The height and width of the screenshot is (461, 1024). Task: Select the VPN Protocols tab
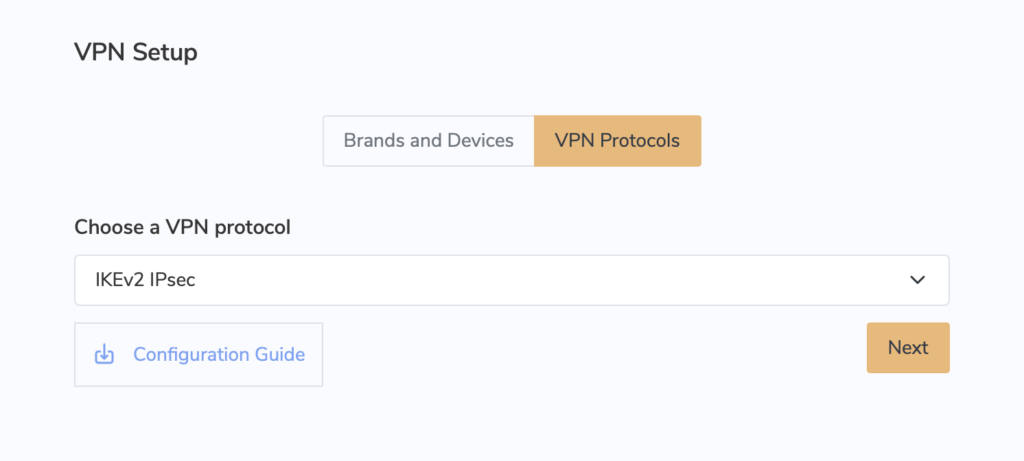click(x=617, y=141)
